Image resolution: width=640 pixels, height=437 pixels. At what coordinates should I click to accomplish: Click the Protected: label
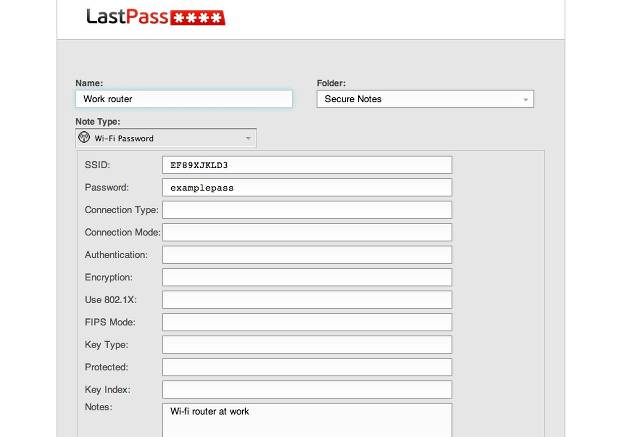point(106,367)
